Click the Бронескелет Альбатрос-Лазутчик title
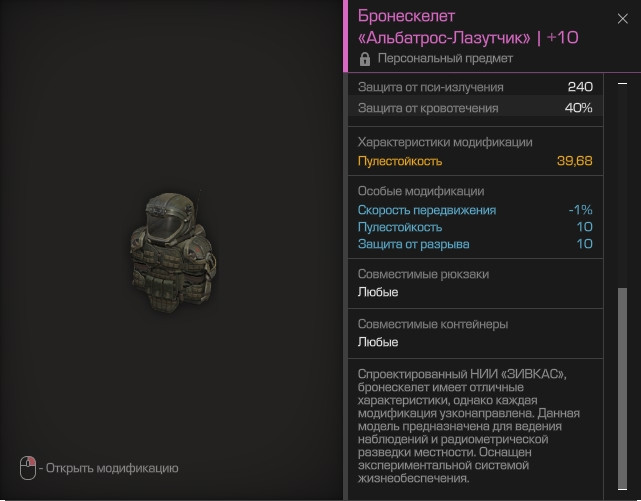Viewport: 641px width, 501px height. [468, 27]
